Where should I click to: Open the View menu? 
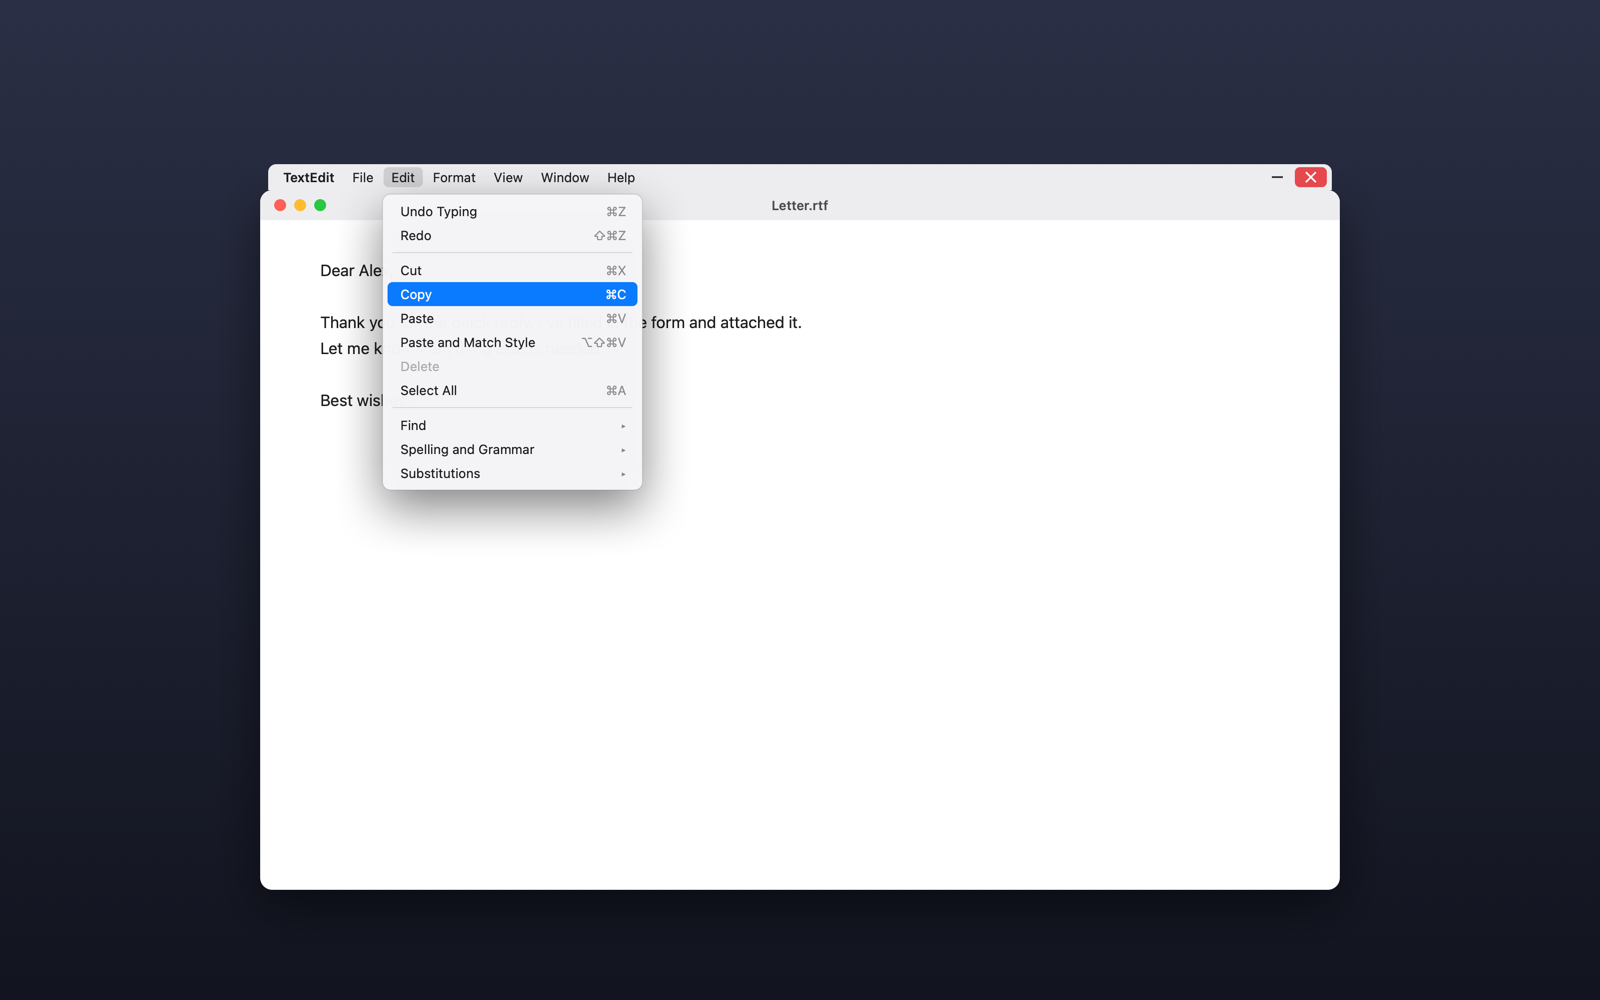click(x=508, y=177)
